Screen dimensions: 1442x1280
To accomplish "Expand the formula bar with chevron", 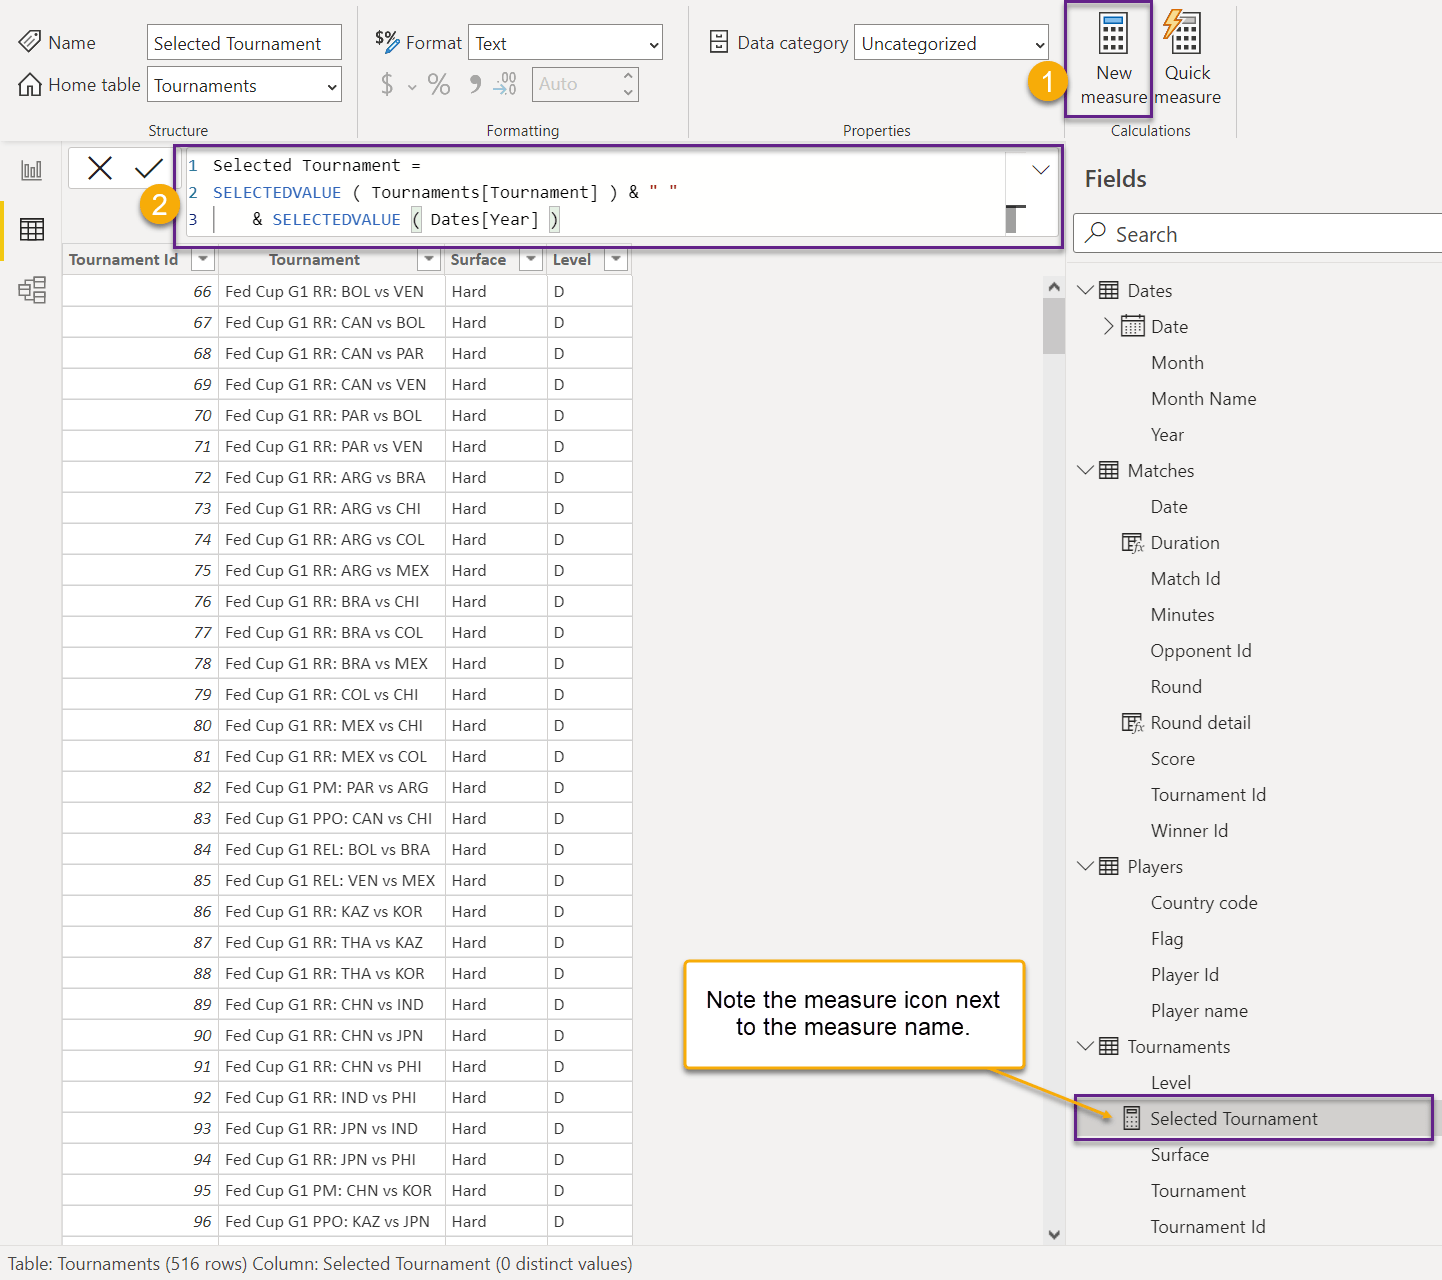I will click(1041, 169).
